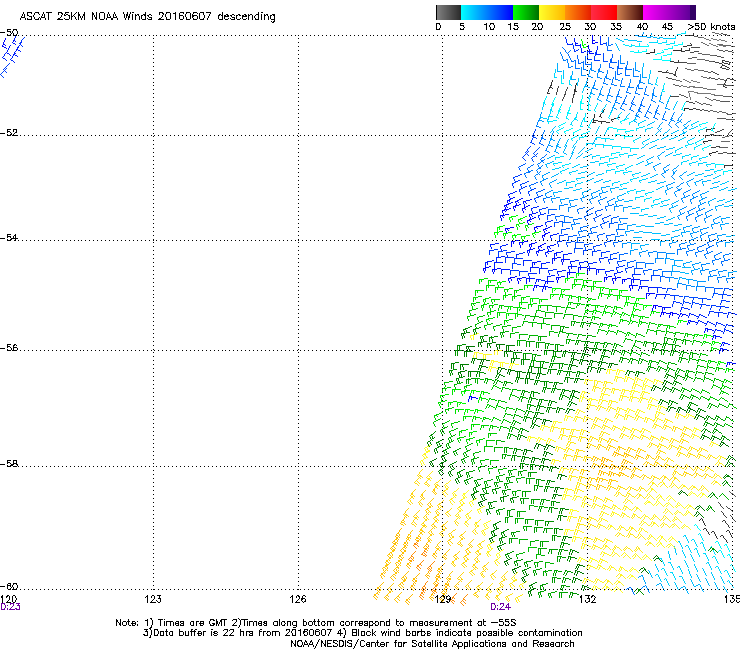Click the -54 latitude axis label
The height and width of the screenshot is (650, 740).
tap(9, 237)
